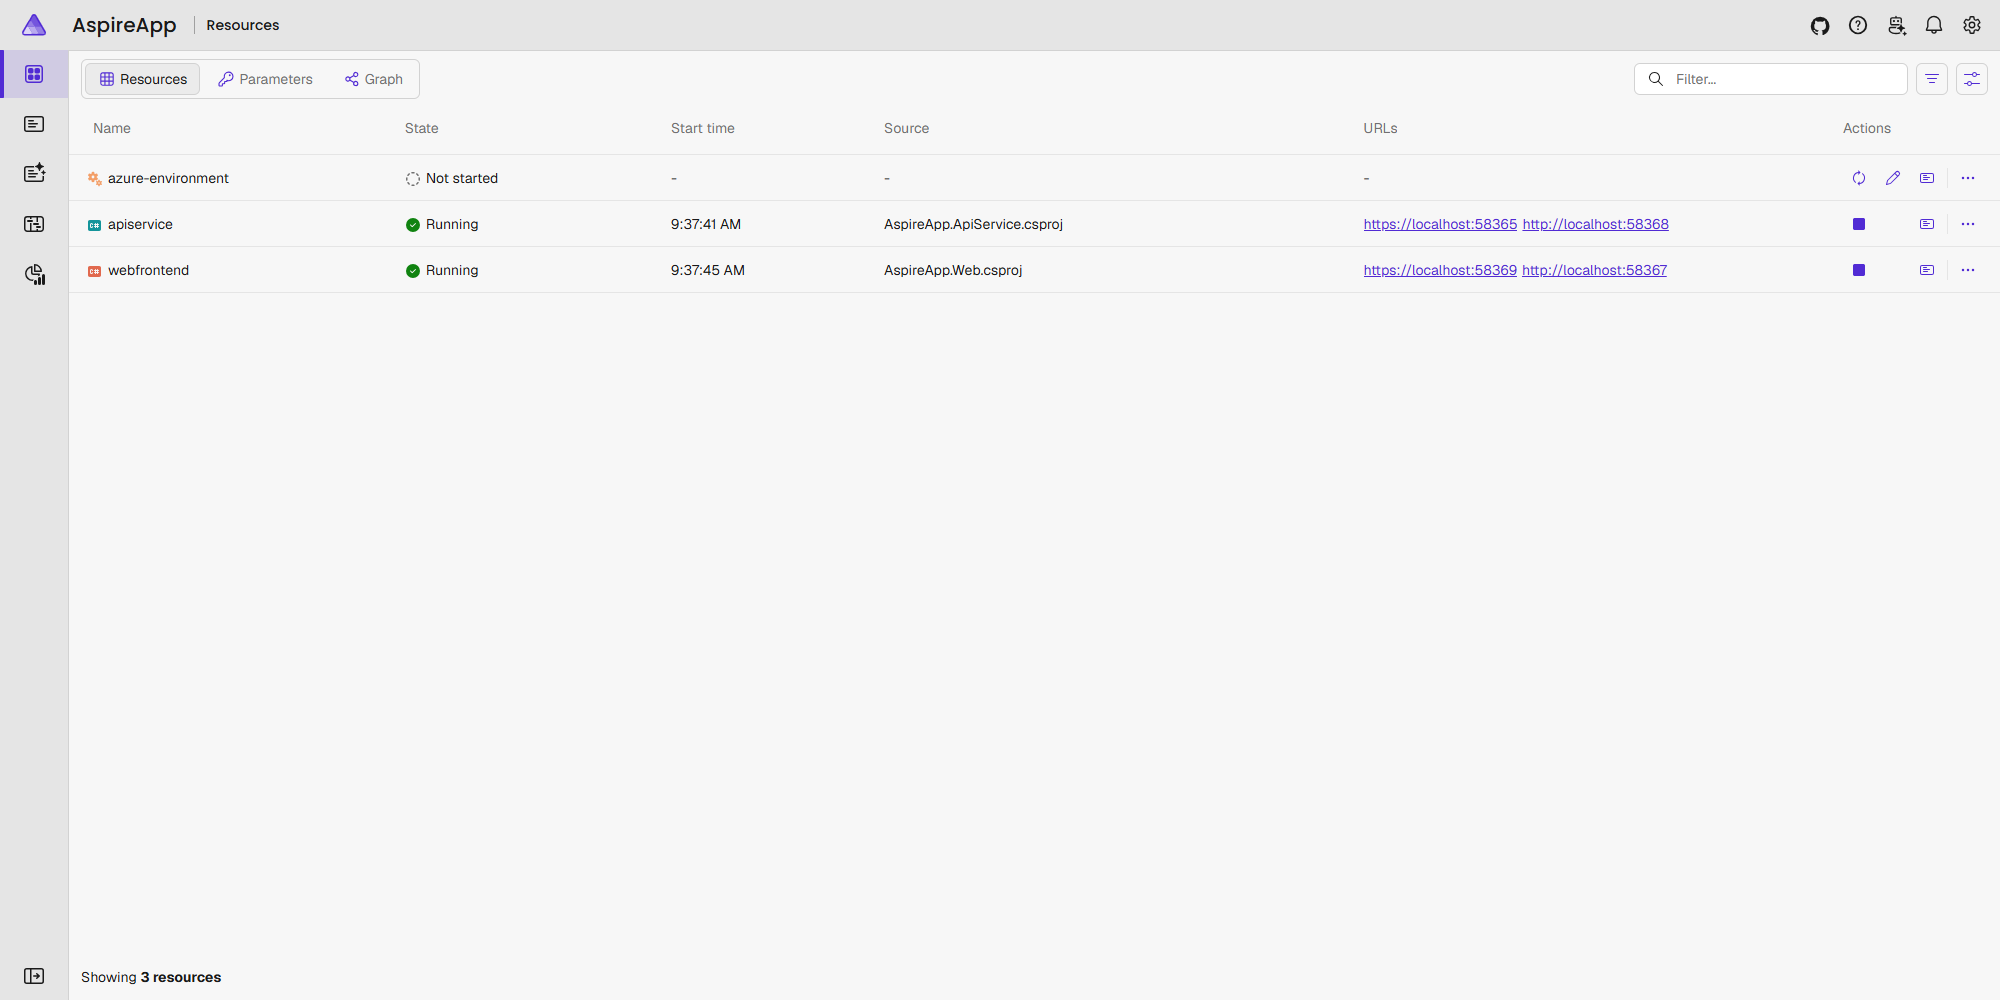Click the pencil edit icon for azure-environment

pyautogui.click(x=1893, y=178)
